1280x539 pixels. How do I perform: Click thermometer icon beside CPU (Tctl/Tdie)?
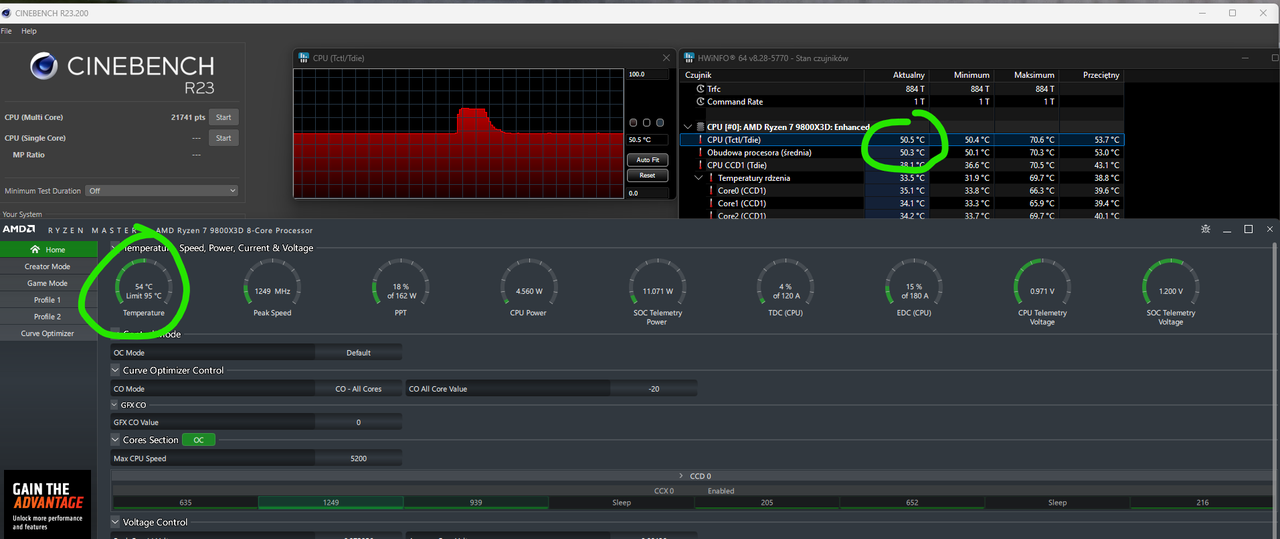coord(699,140)
